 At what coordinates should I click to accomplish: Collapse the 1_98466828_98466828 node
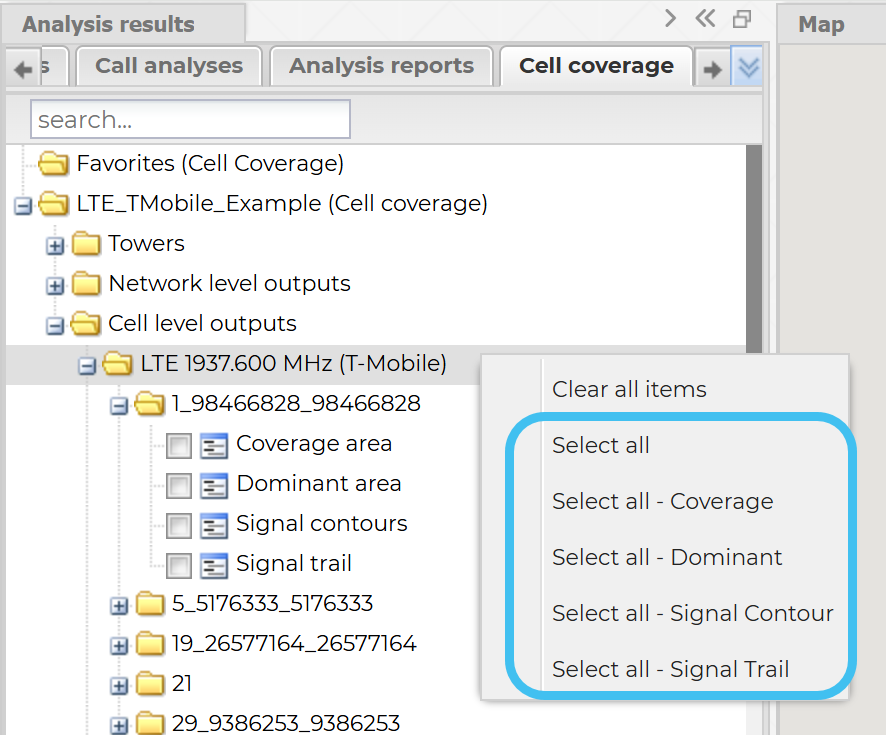pyautogui.click(x=119, y=405)
